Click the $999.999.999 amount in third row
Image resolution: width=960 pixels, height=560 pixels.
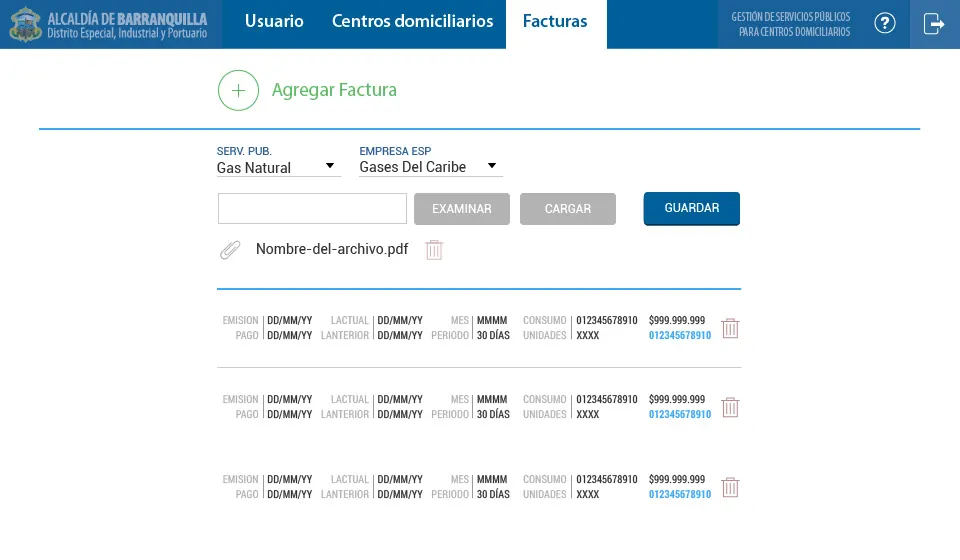(x=677, y=479)
